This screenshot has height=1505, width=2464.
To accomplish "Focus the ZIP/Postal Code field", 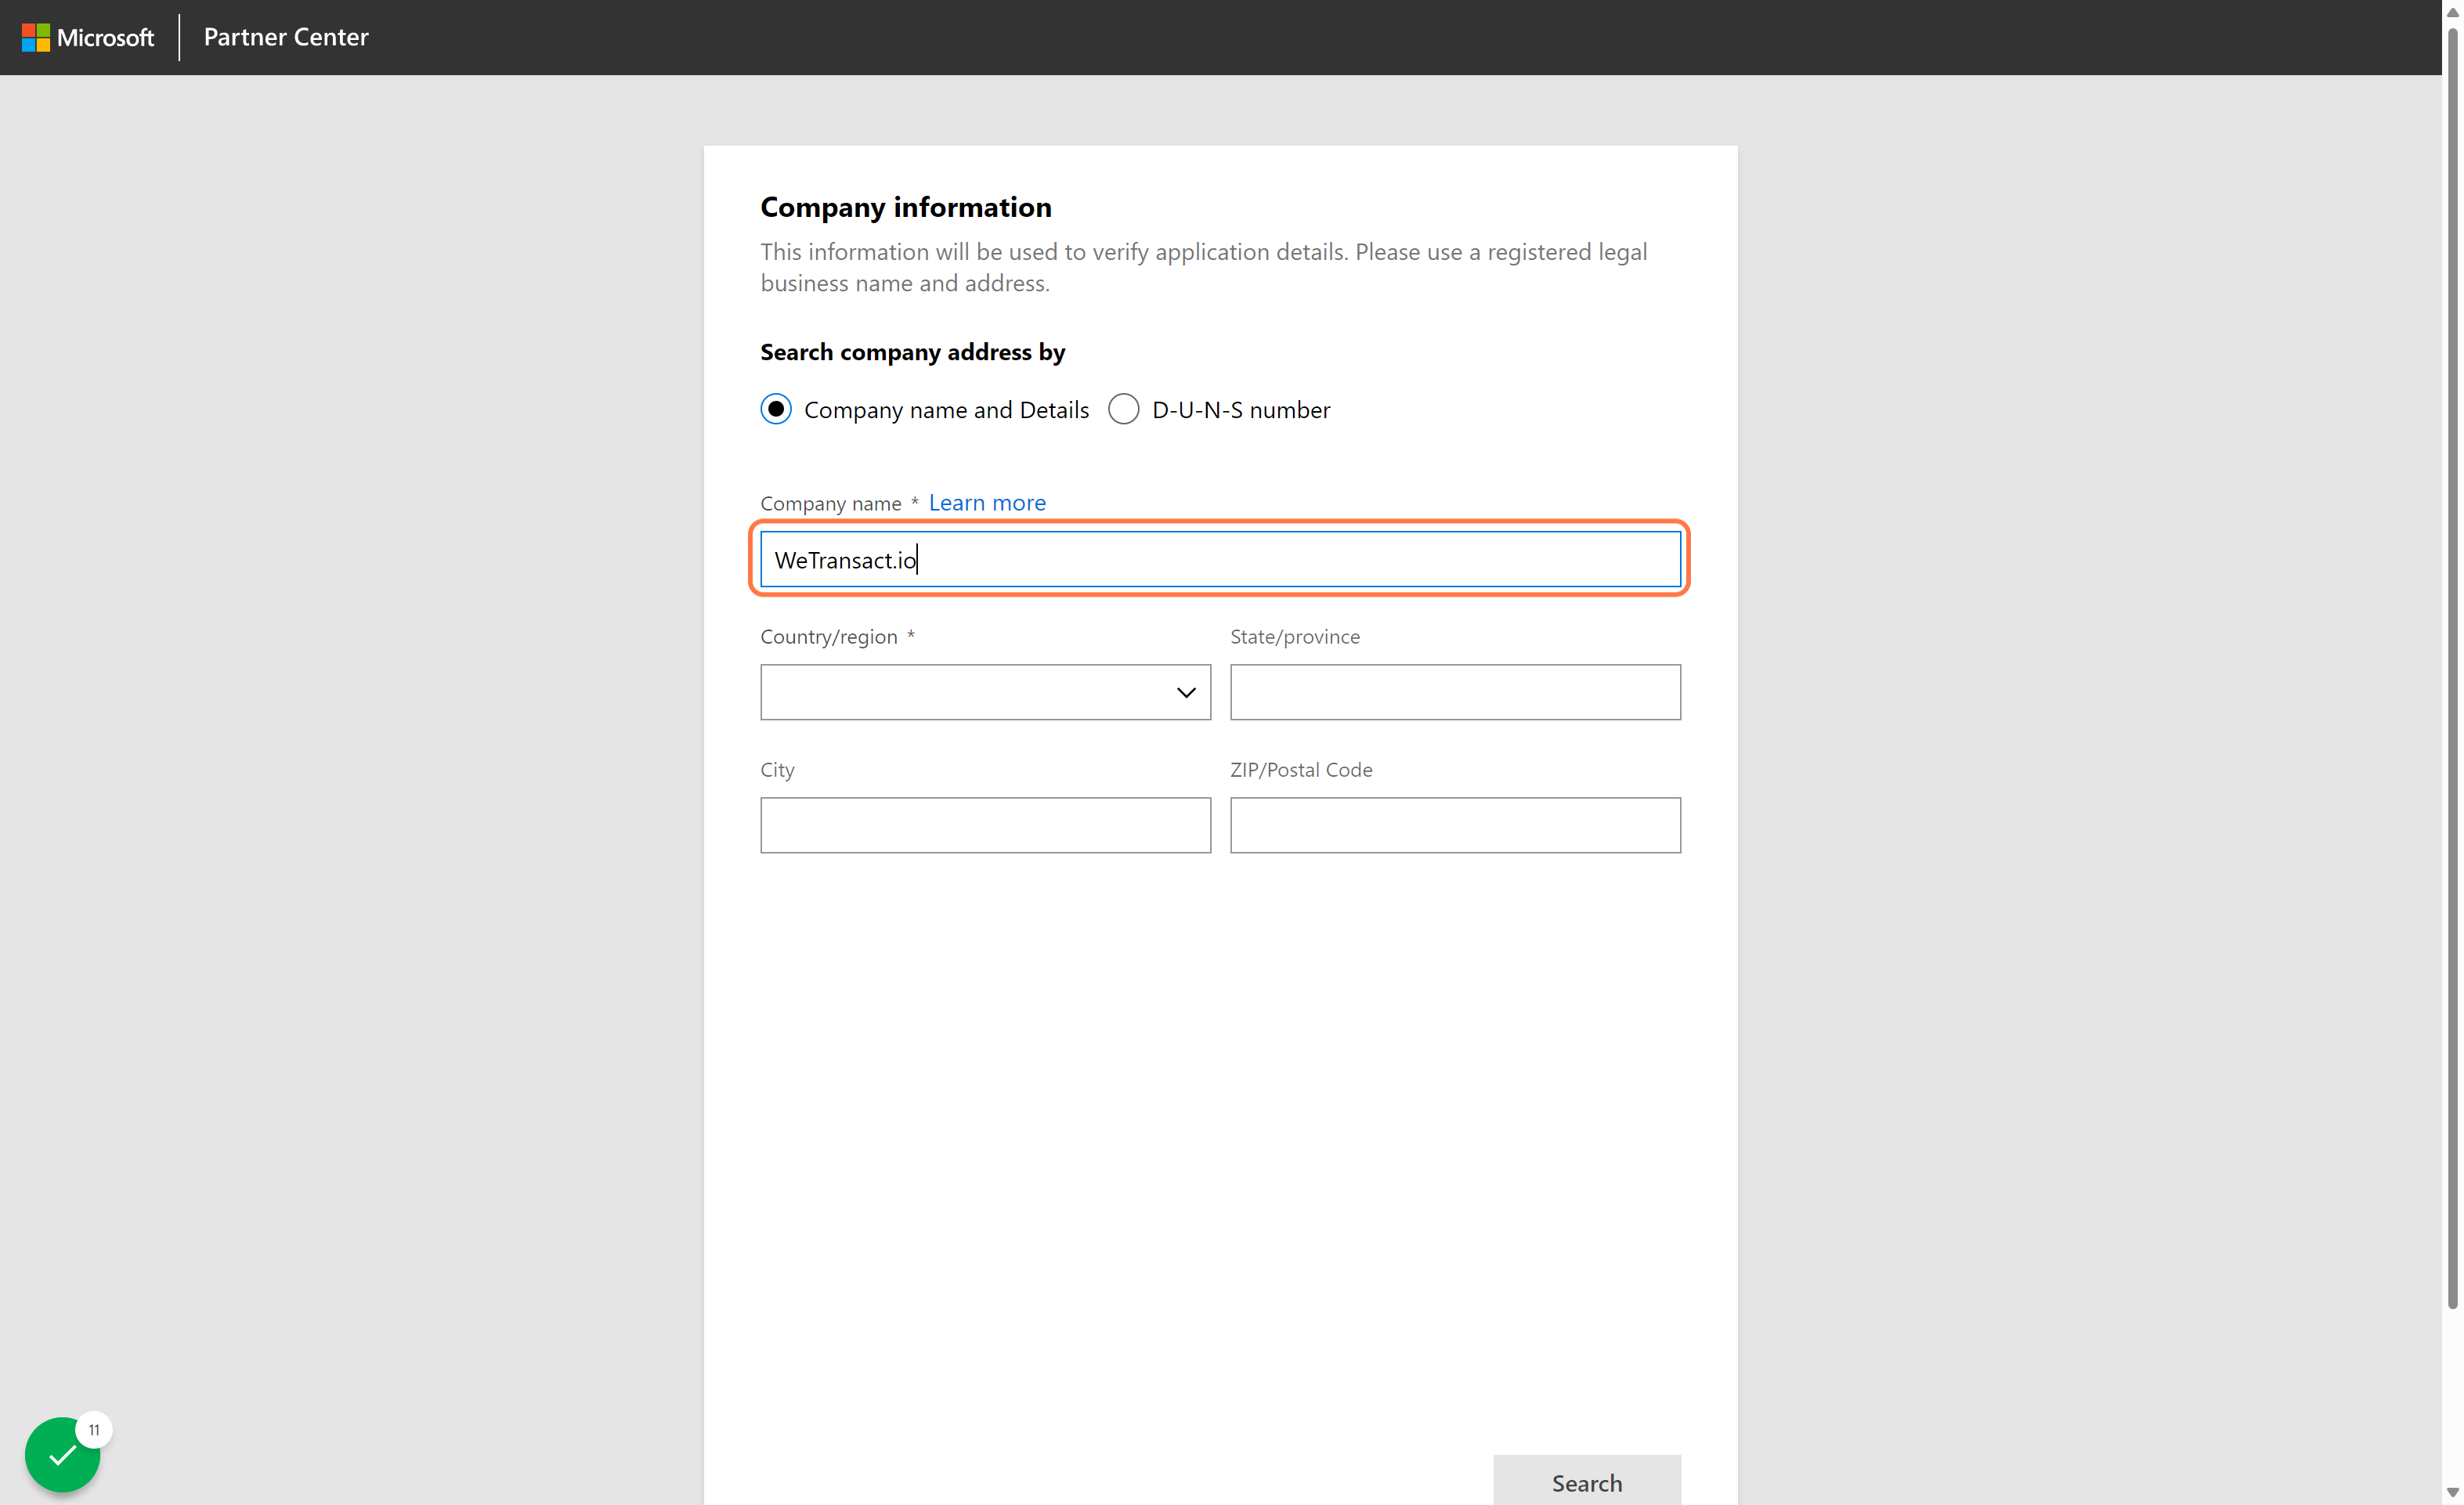I will pos(1455,825).
